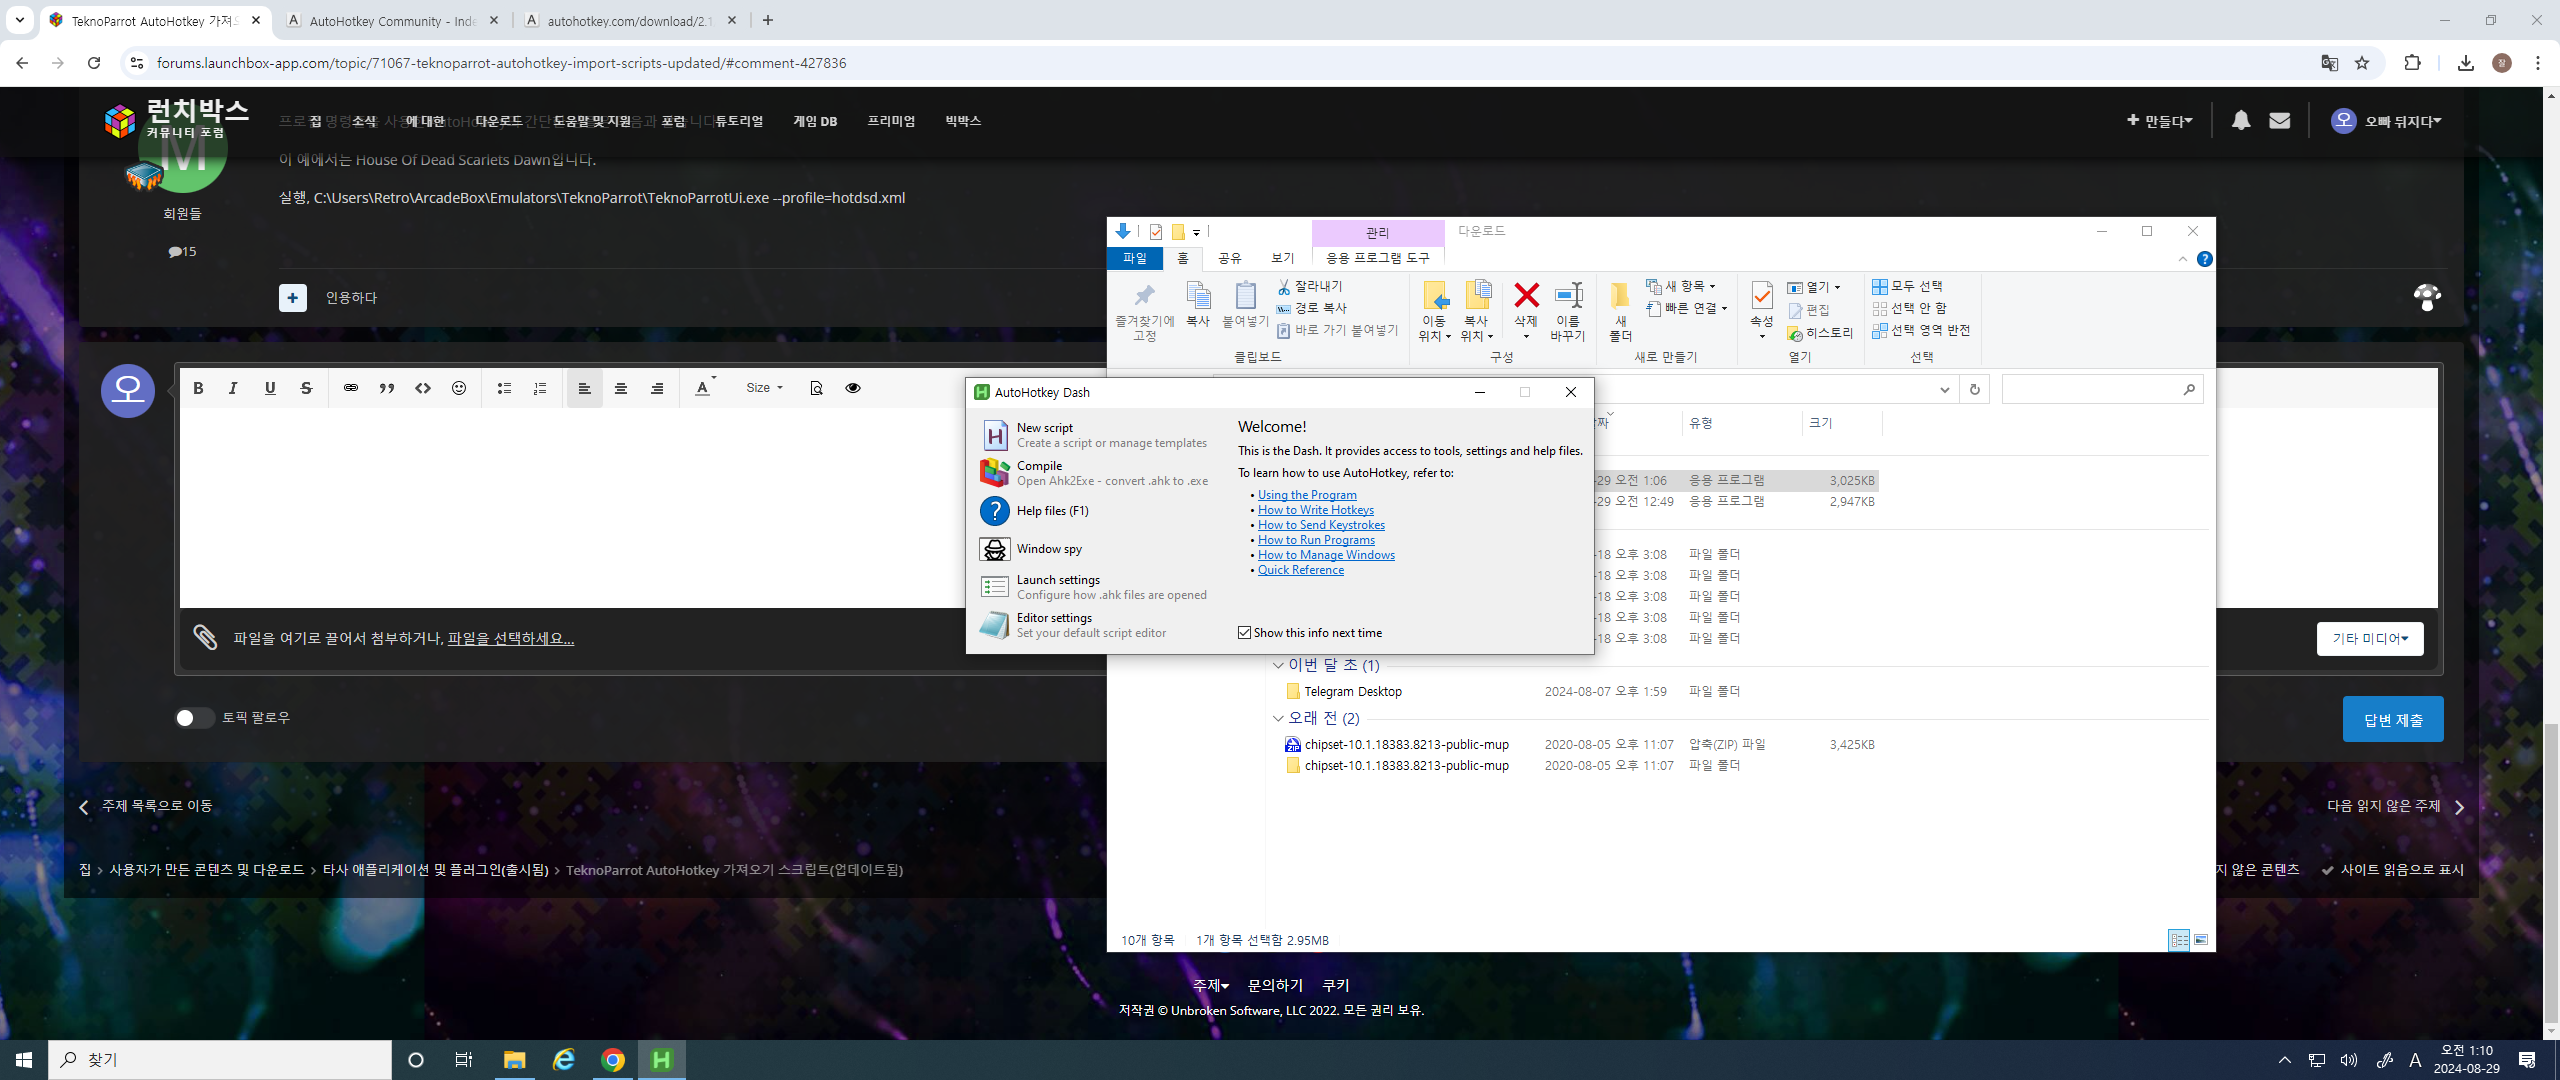Click the editor preview page icon
Image resolution: width=2560 pixels, height=1080 pixels.
coord(816,388)
